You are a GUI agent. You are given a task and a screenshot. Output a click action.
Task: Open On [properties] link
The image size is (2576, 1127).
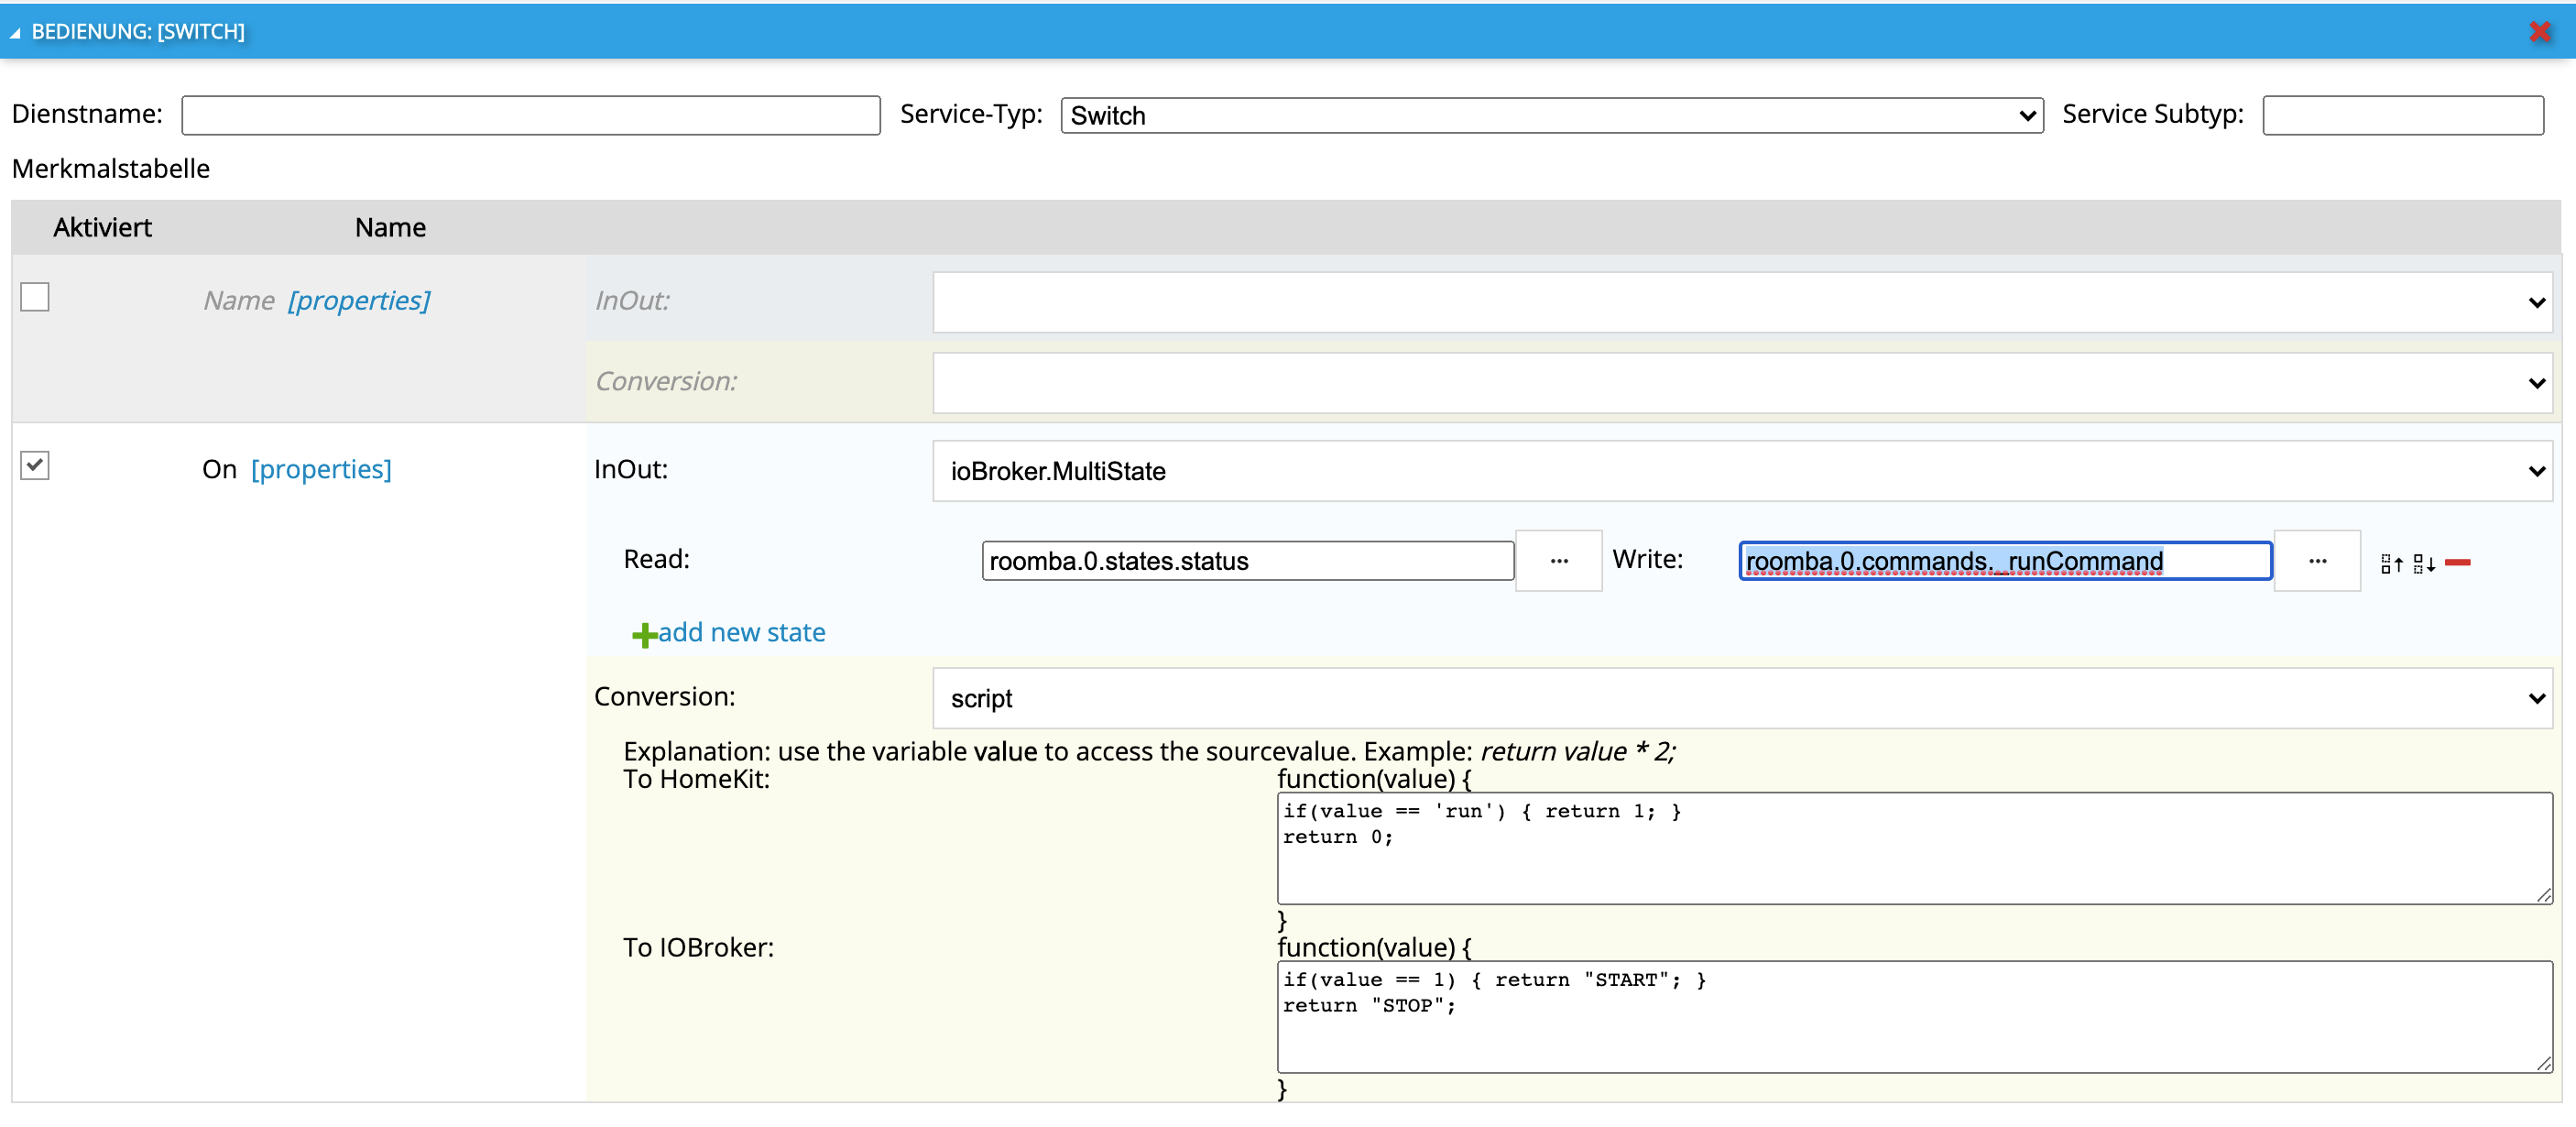pos(321,469)
